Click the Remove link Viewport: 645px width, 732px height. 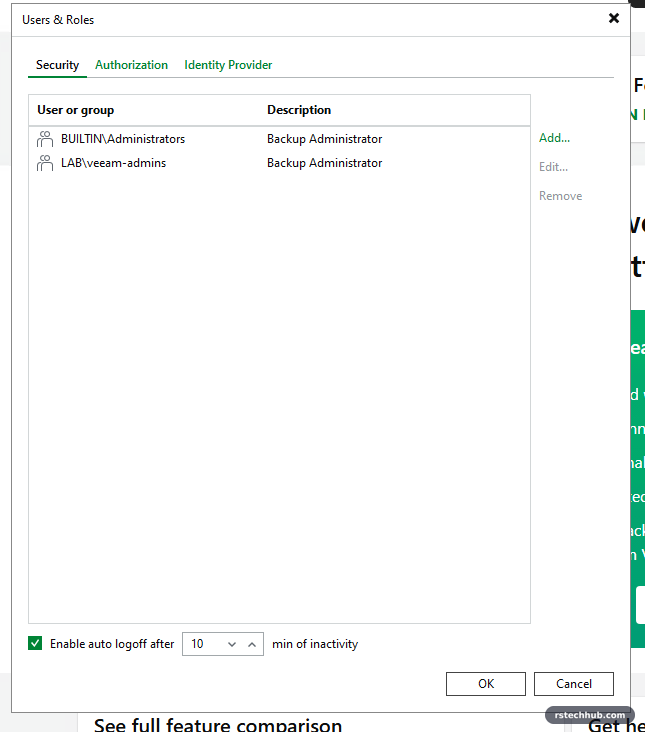pos(561,196)
